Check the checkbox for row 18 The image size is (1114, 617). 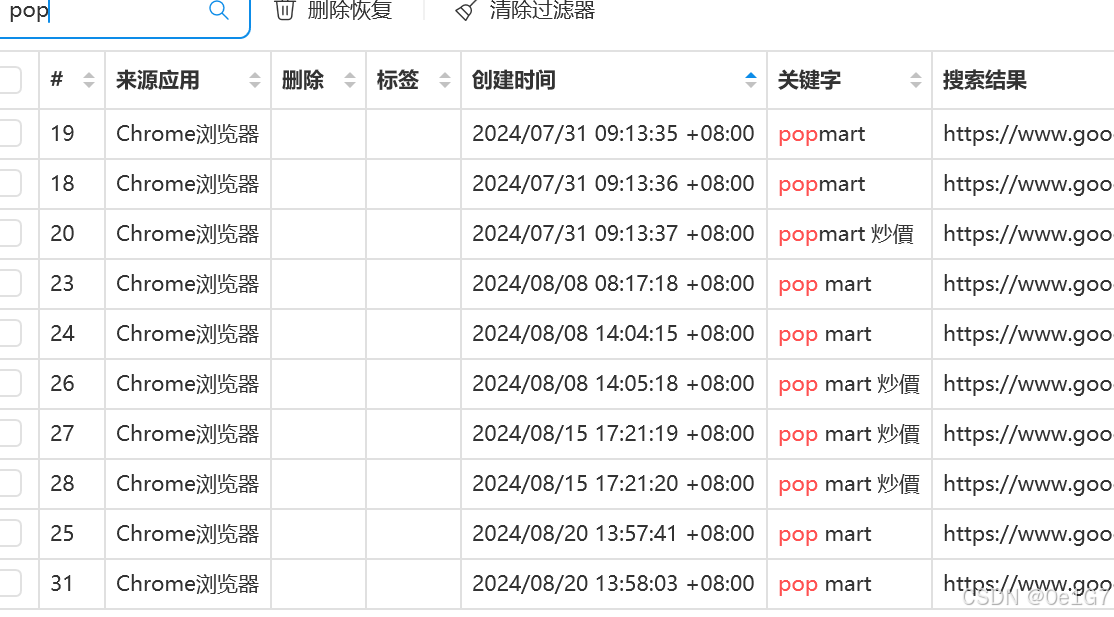9,183
